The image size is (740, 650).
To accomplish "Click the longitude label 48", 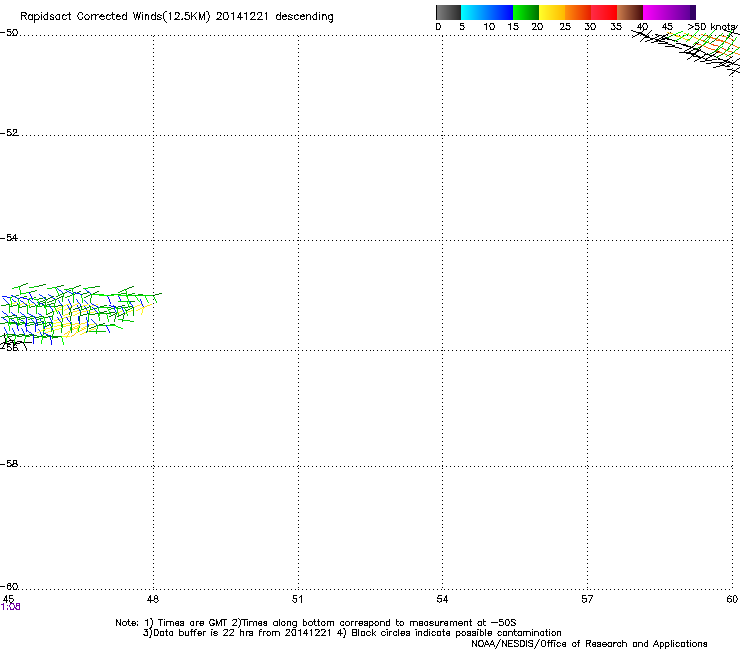I will [x=153, y=599].
